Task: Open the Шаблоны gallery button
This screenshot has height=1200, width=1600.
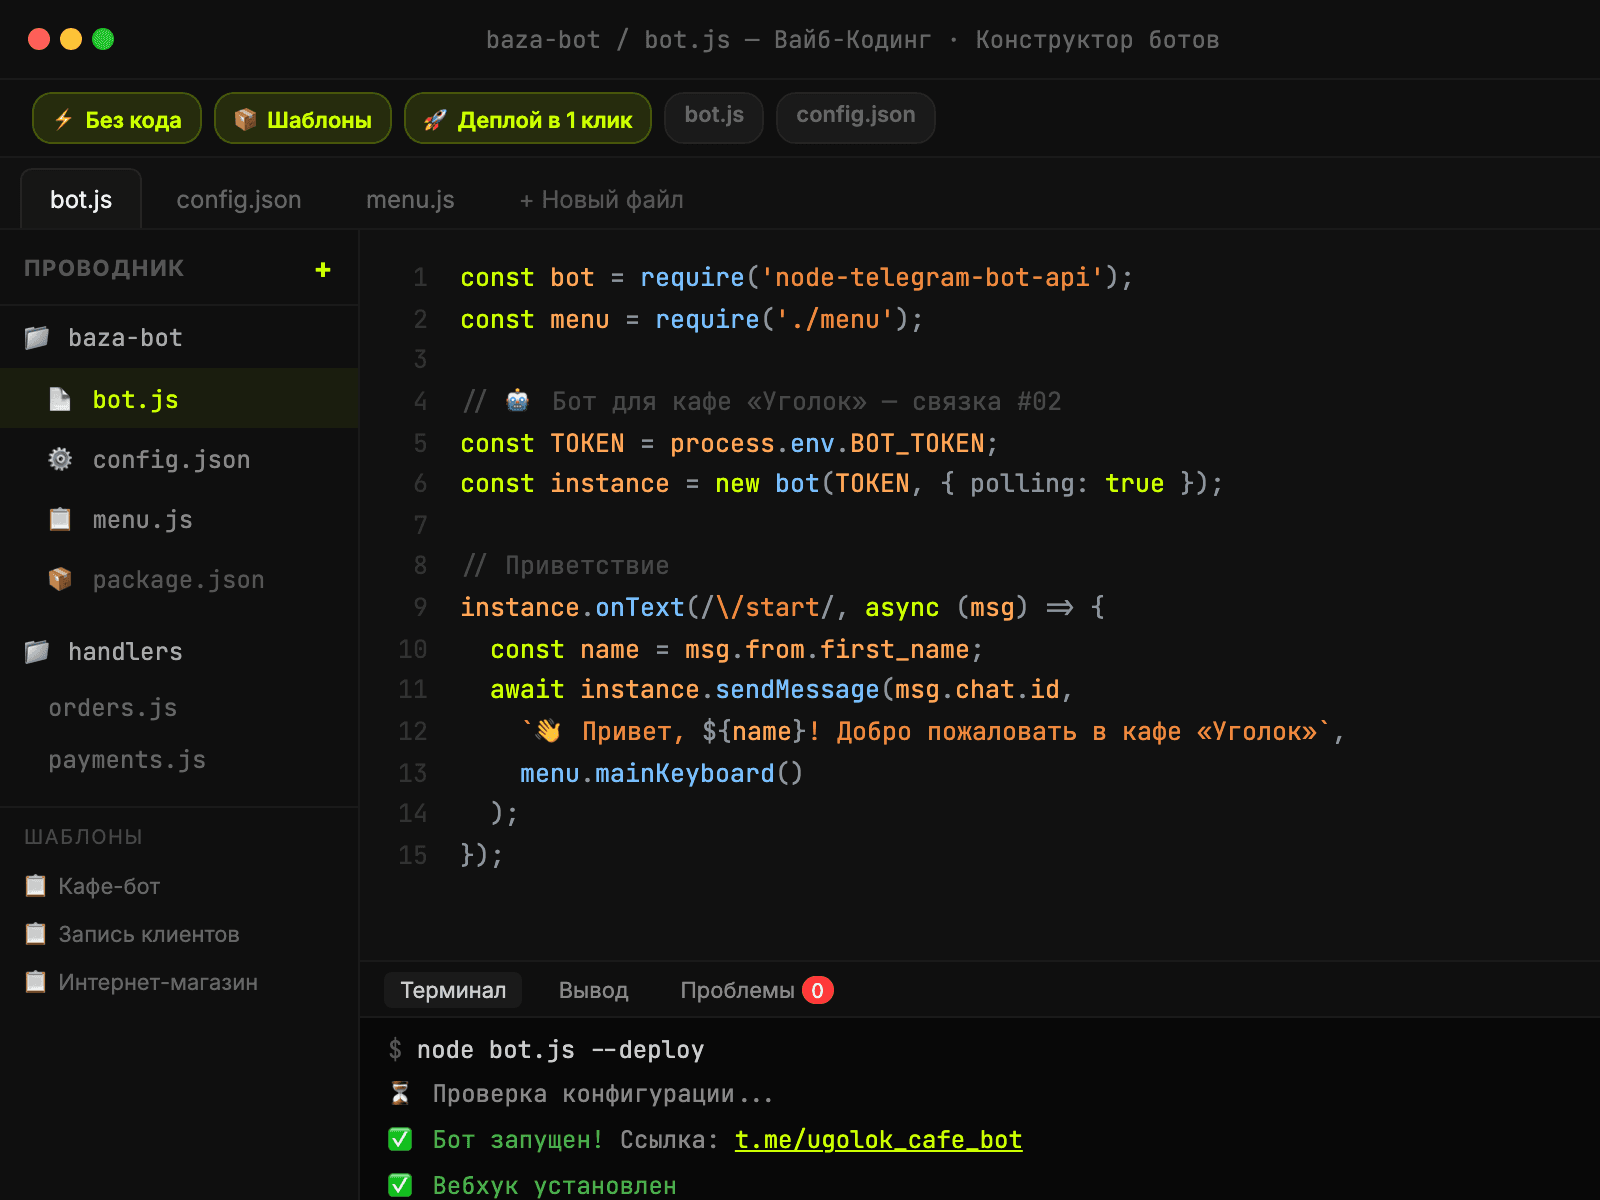Action: (x=303, y=119)
